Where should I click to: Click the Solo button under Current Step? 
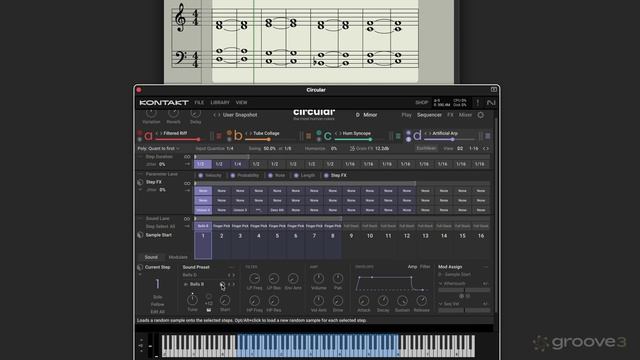(158, 297)
